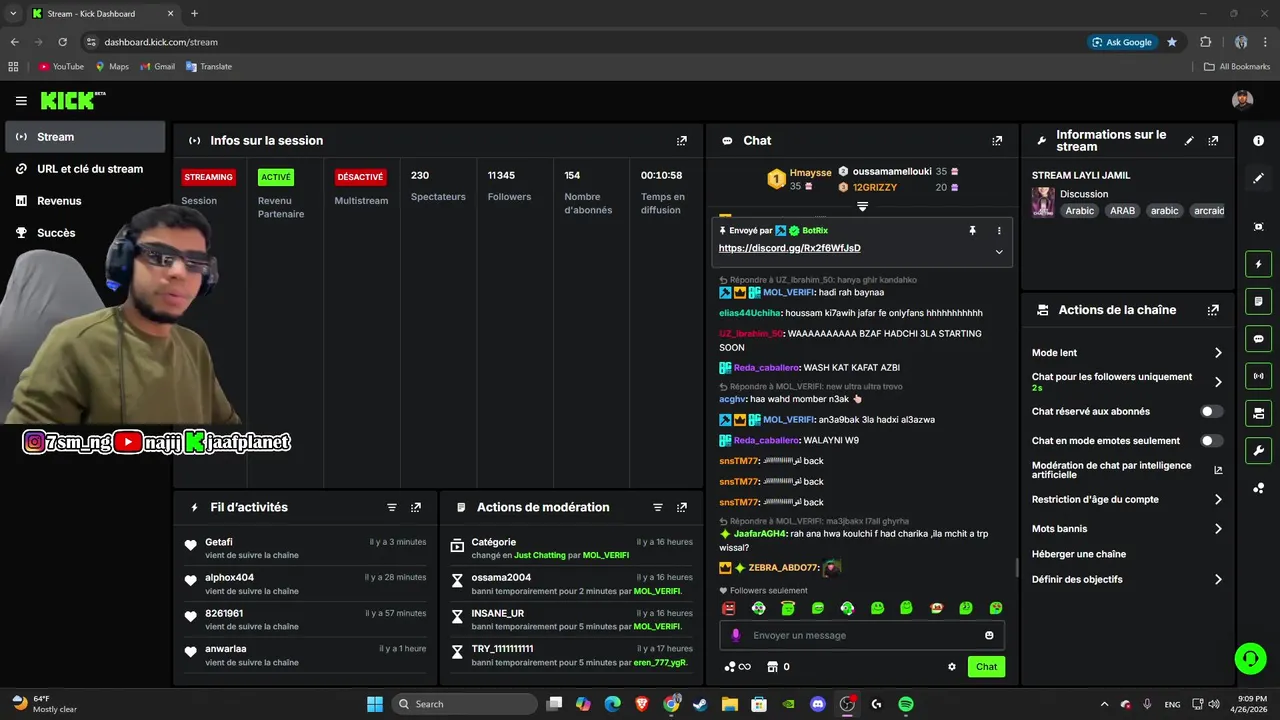1280x720 pixels.
Task: Open the filter icon in Fil d'activités
Action: click(392, 508)
